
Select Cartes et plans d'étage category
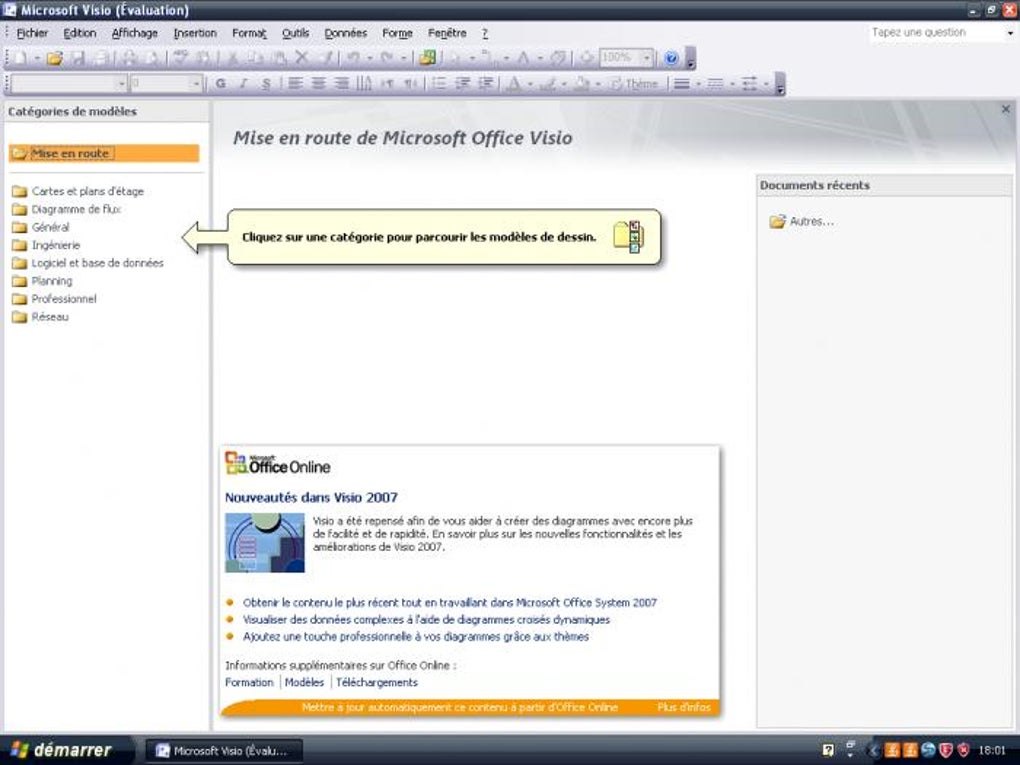tap(78, 191)
